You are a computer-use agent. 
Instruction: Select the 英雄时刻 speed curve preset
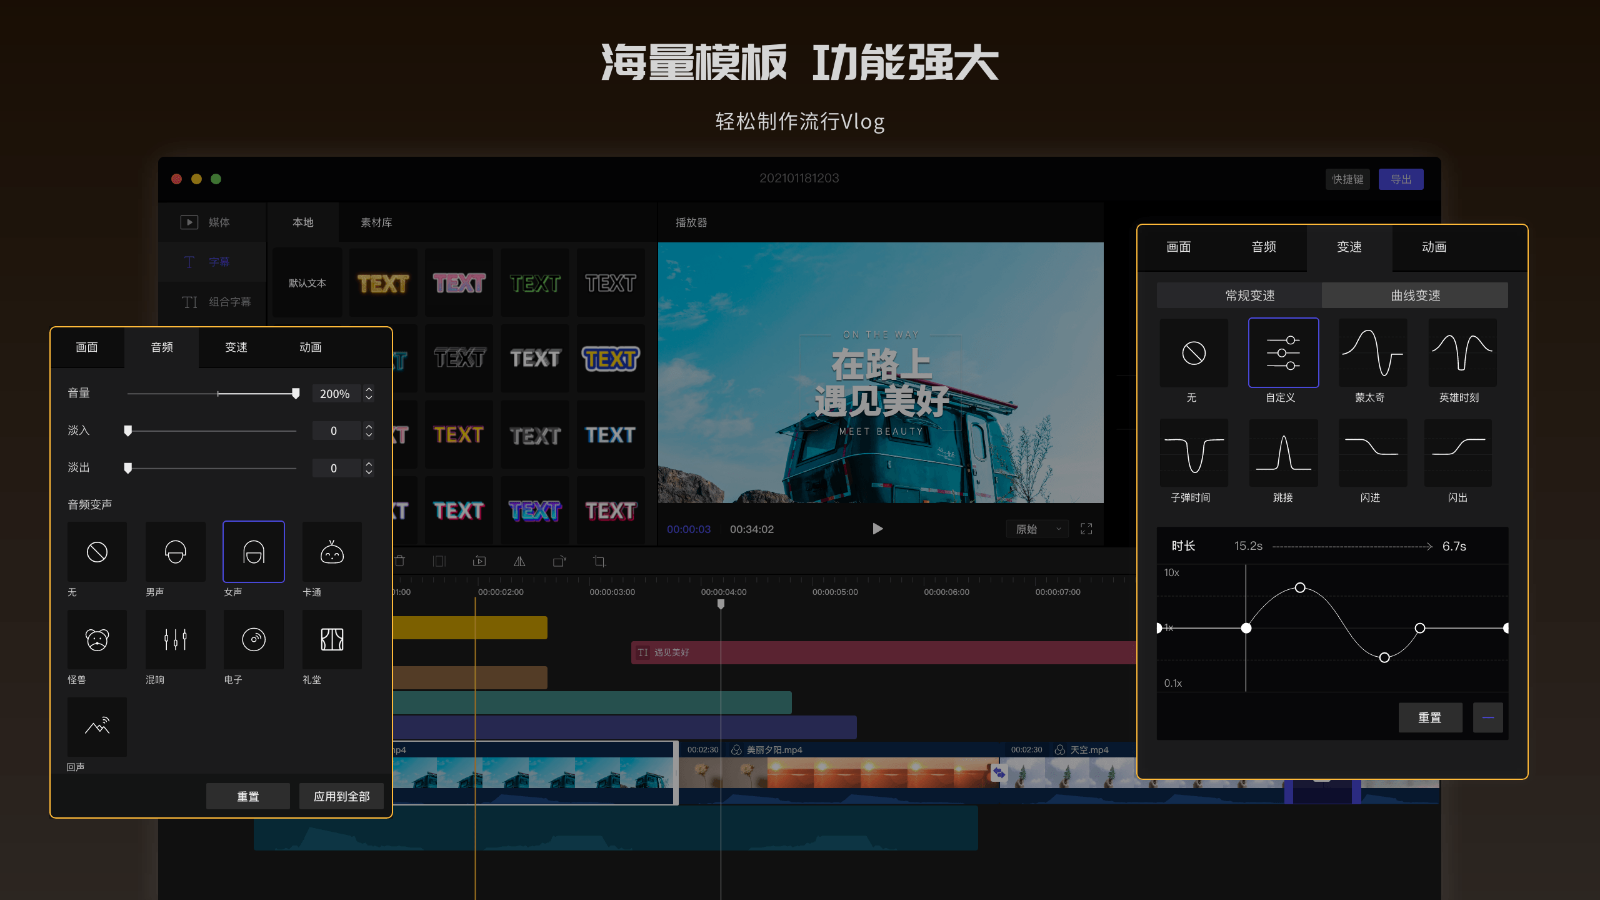(1461, 352)
